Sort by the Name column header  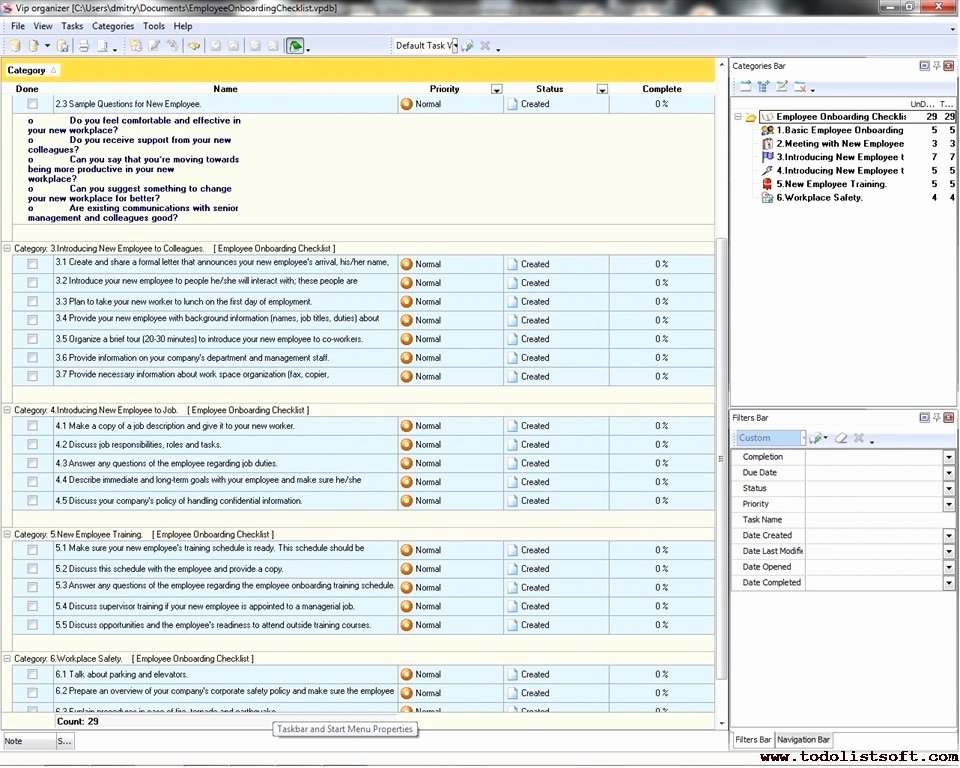tap(225, 89)
